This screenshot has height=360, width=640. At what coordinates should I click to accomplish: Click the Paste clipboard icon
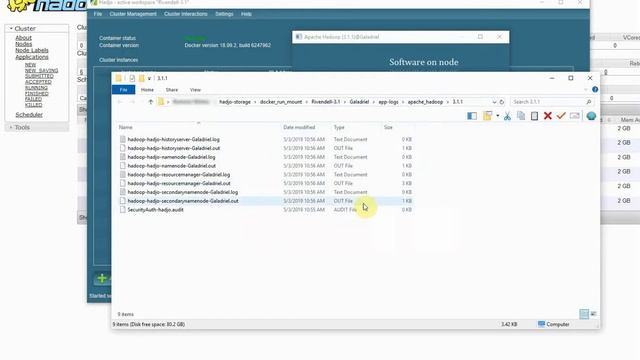(534, 116)
